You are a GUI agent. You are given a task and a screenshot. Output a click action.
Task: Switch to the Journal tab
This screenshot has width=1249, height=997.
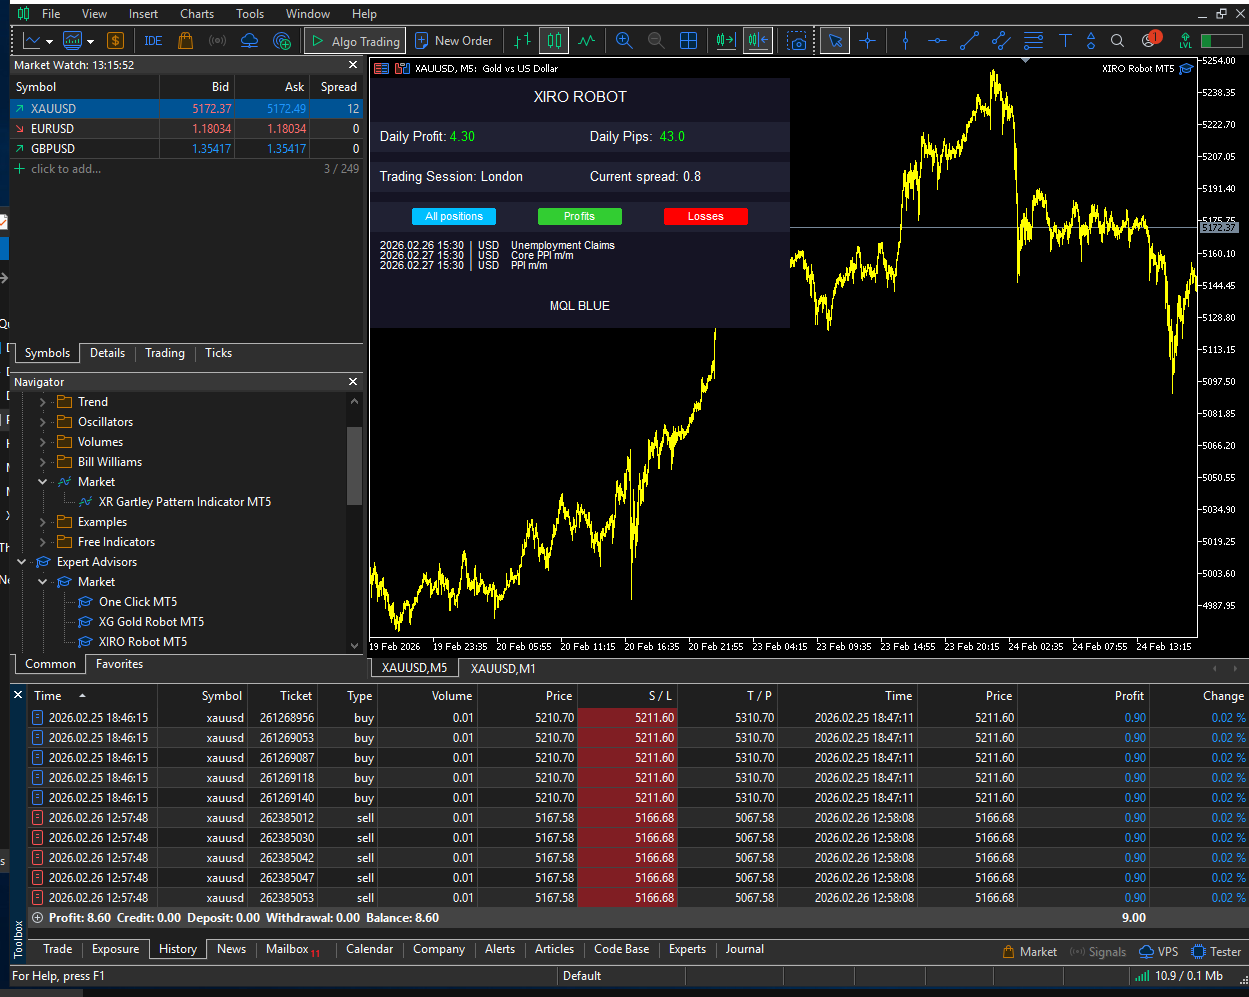(x=744, y=949)
